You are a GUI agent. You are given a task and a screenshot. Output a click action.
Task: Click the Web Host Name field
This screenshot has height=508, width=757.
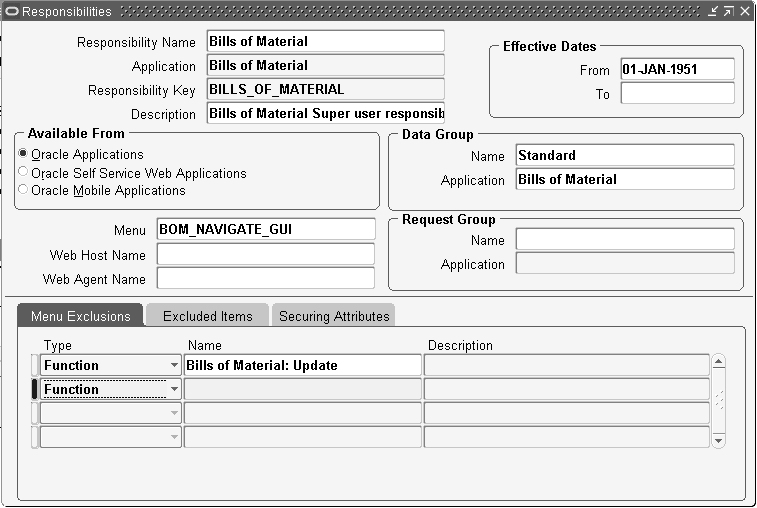click(266, 254)
